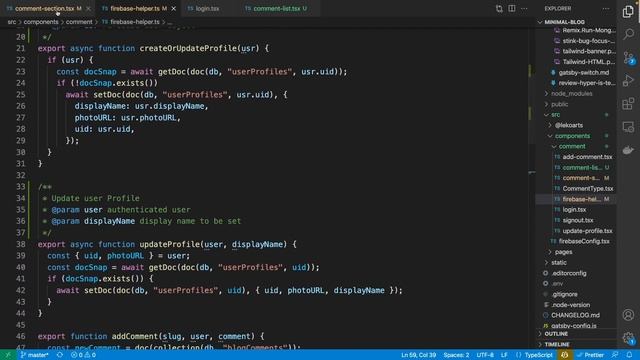Viewport: 640px width, 360px height.
Task: Switch to the comment-section.tsx tab
Action: click(44, 8)
